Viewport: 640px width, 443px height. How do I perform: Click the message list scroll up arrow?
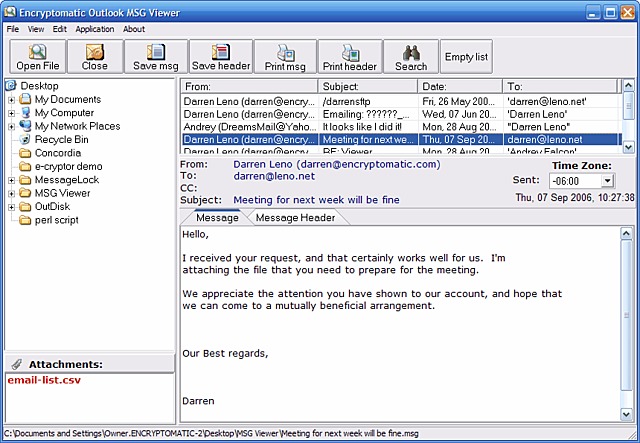pos(629,85)
